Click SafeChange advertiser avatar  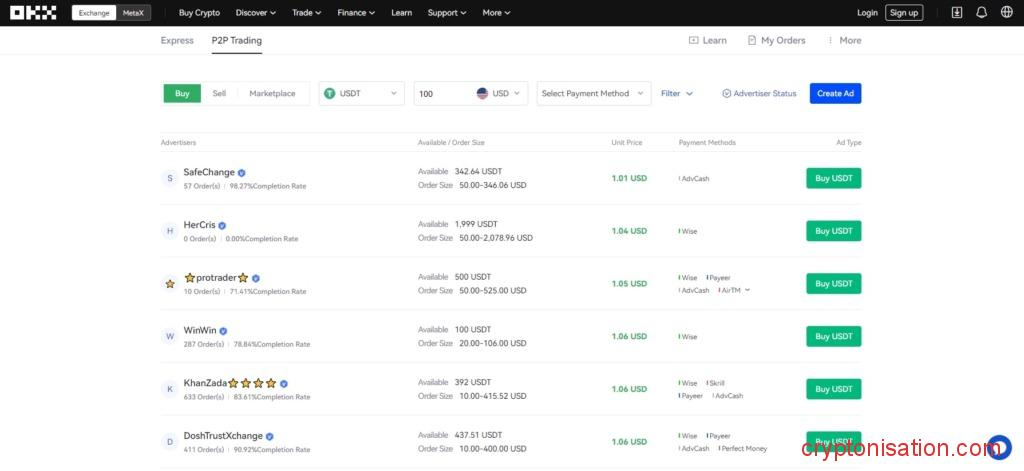click(170, 178)
